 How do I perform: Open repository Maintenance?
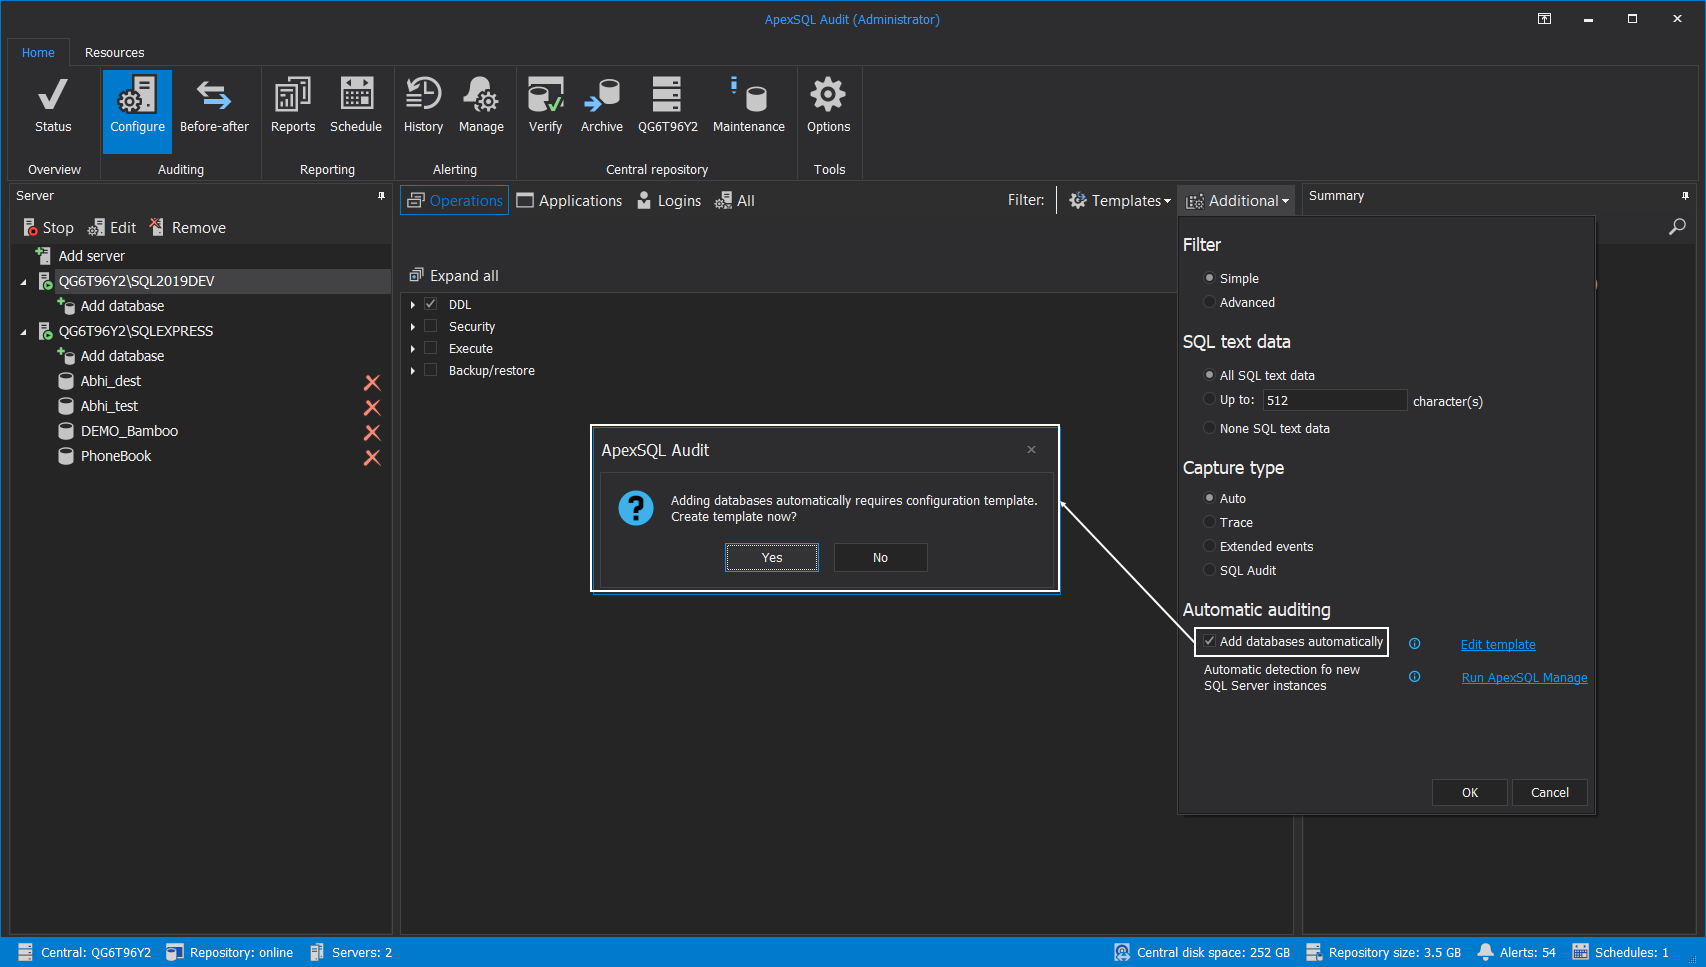coord(749,106)
